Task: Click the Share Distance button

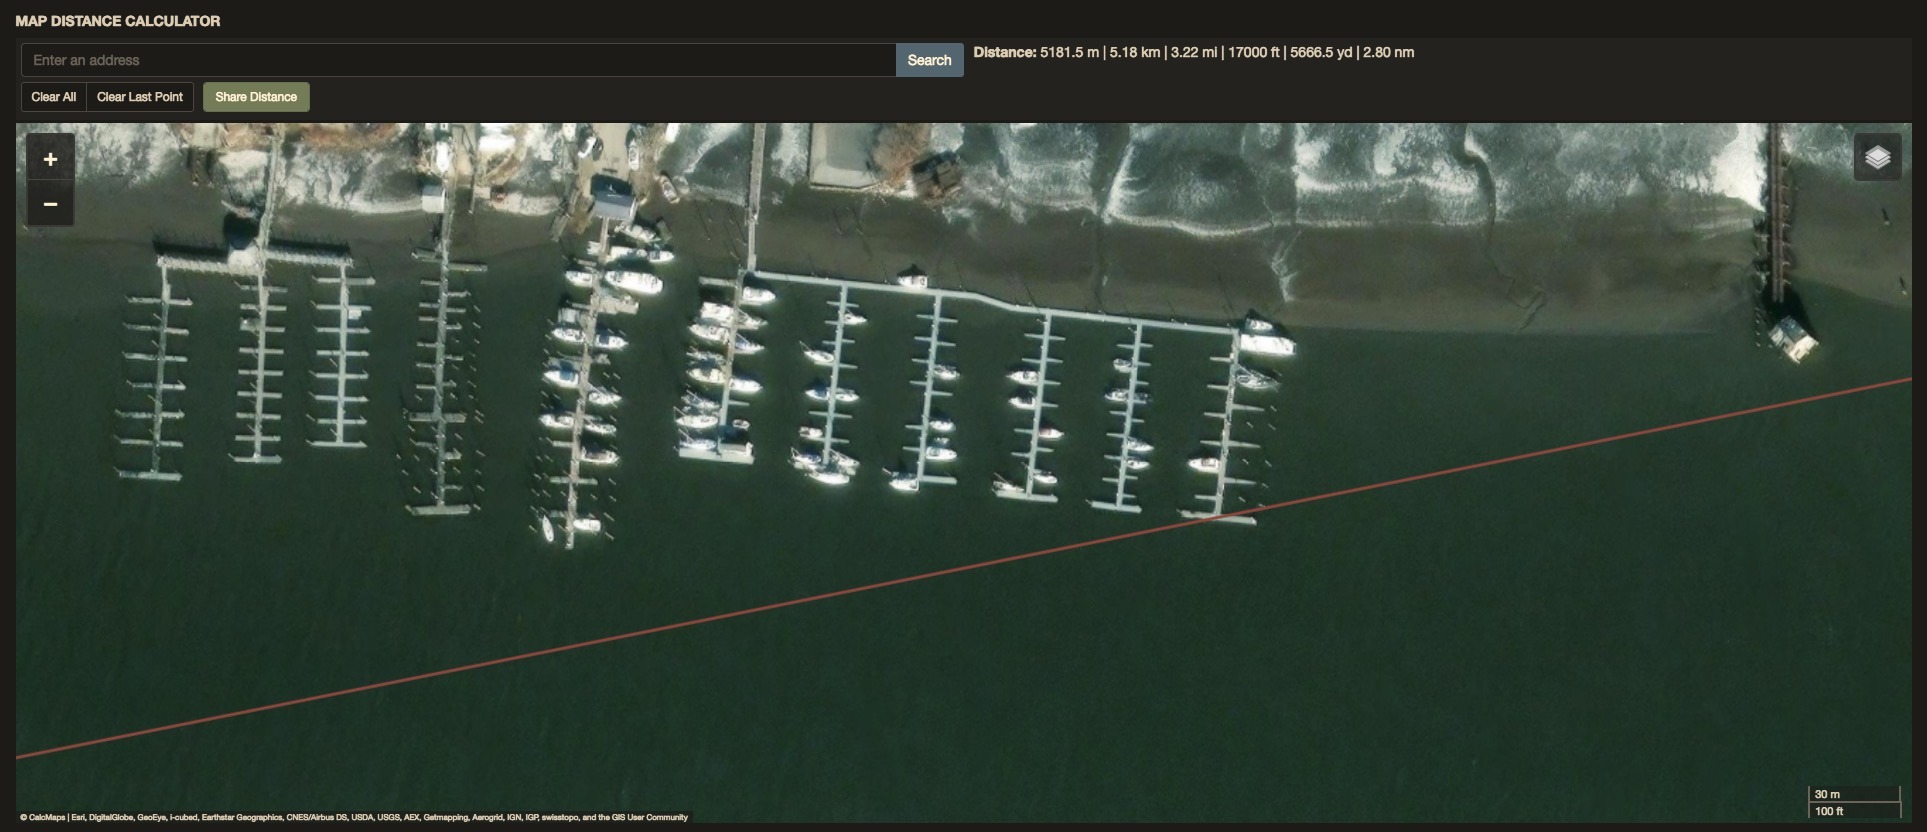Action: click(256, 97)
